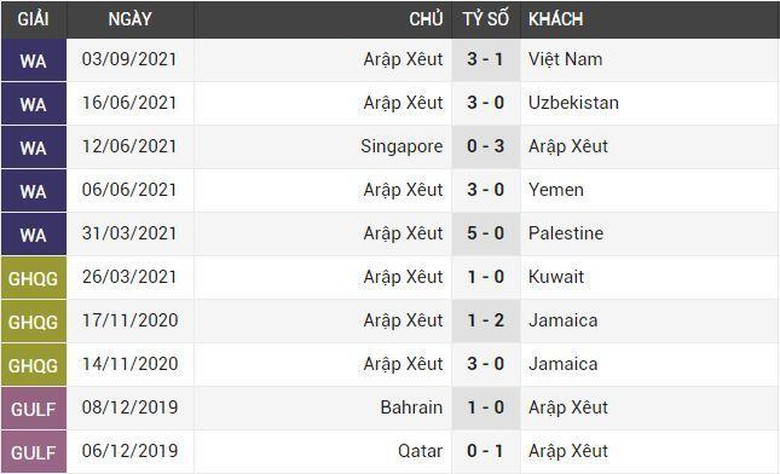Select the Singapore home team
The width and height of the screenshot is (780, 474).
pos(401,146)
